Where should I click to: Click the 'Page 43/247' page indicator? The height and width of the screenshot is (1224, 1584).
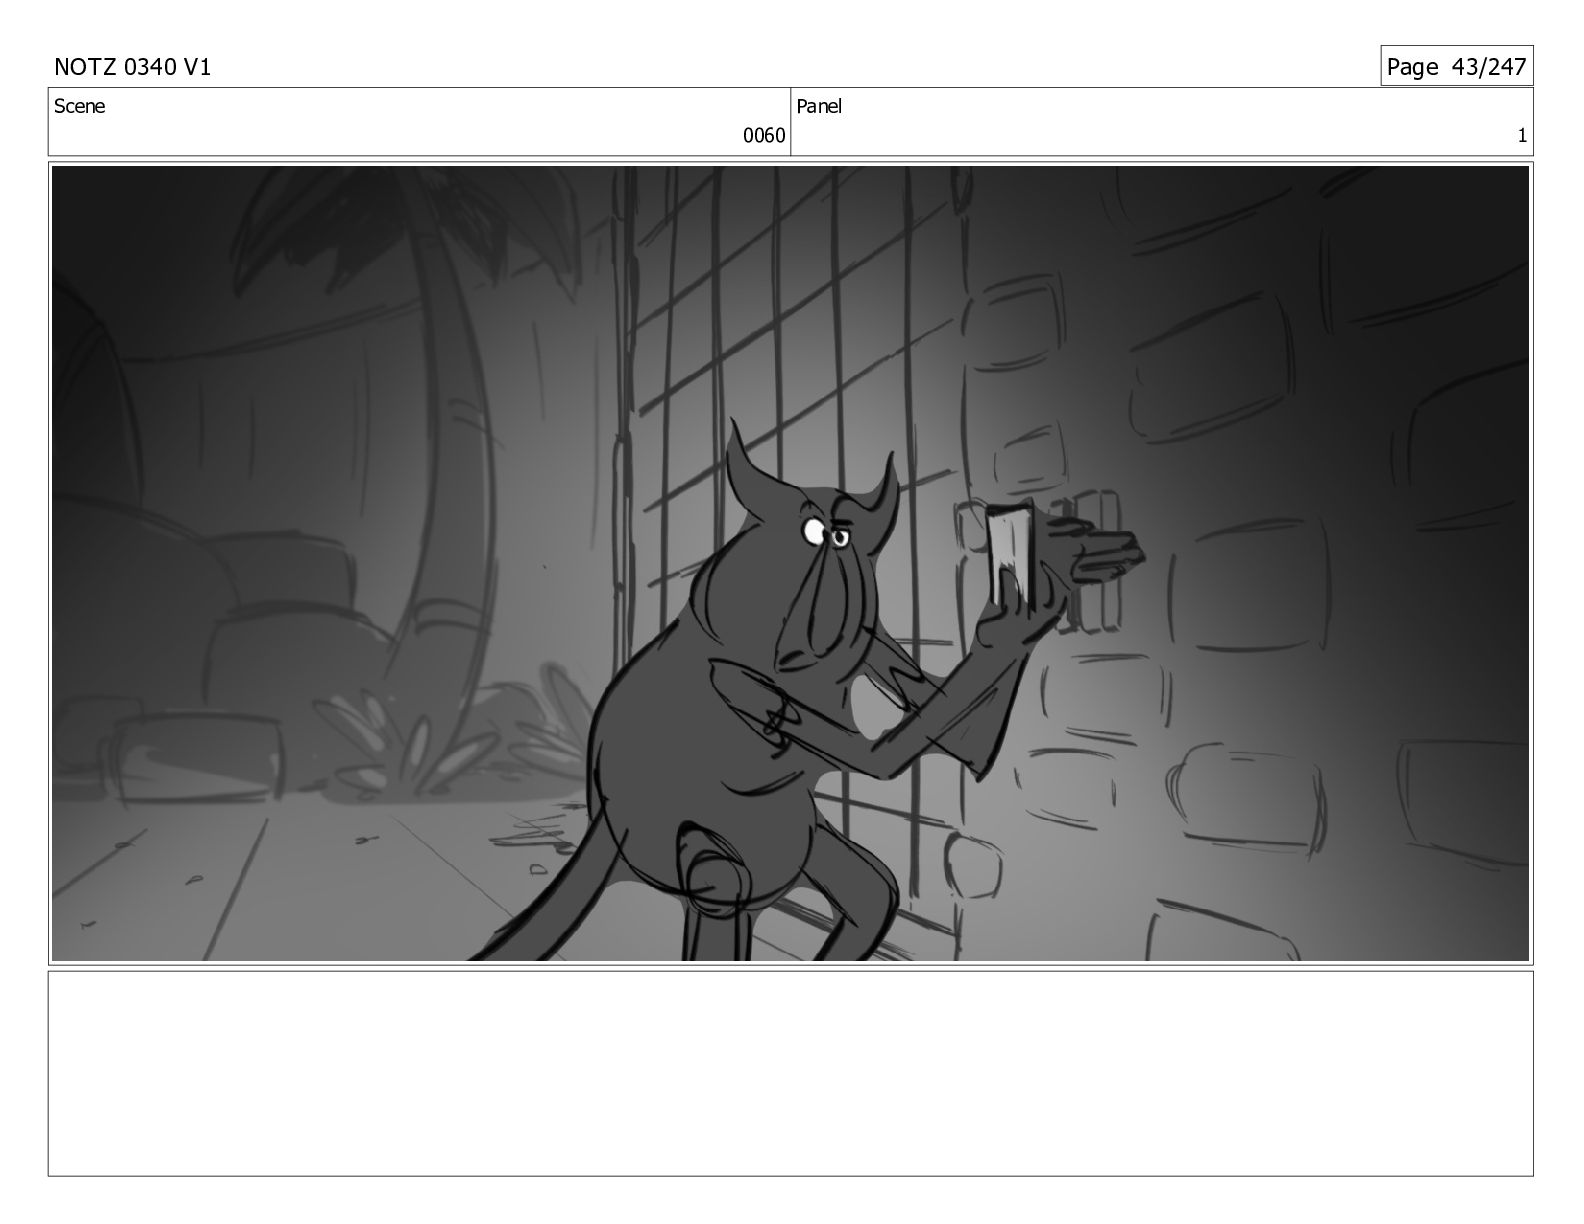(1456, 67)
